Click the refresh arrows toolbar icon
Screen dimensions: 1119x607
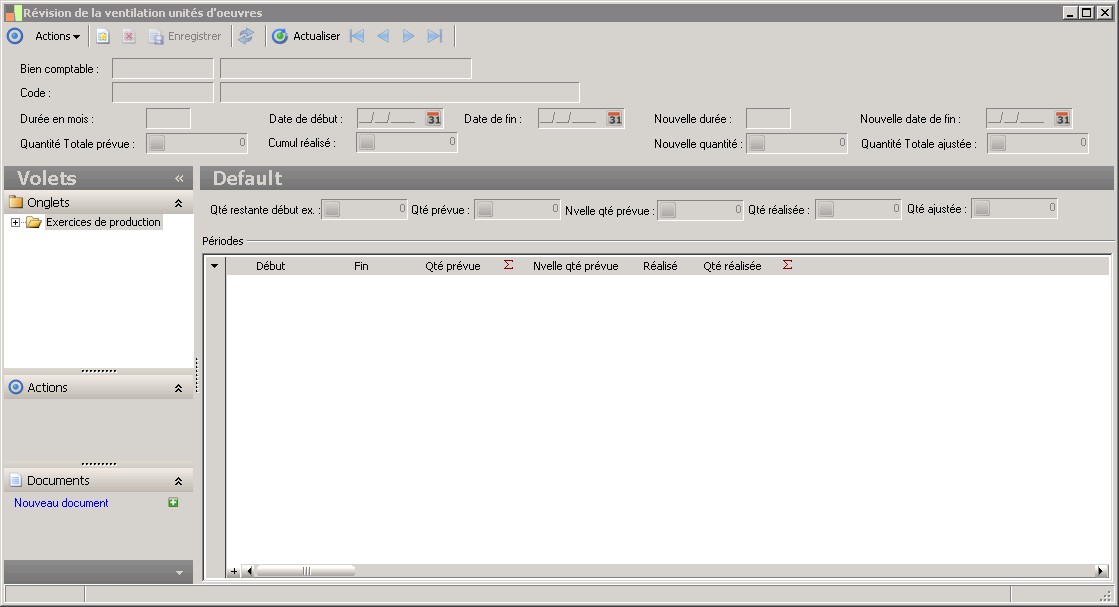point(245,36)
